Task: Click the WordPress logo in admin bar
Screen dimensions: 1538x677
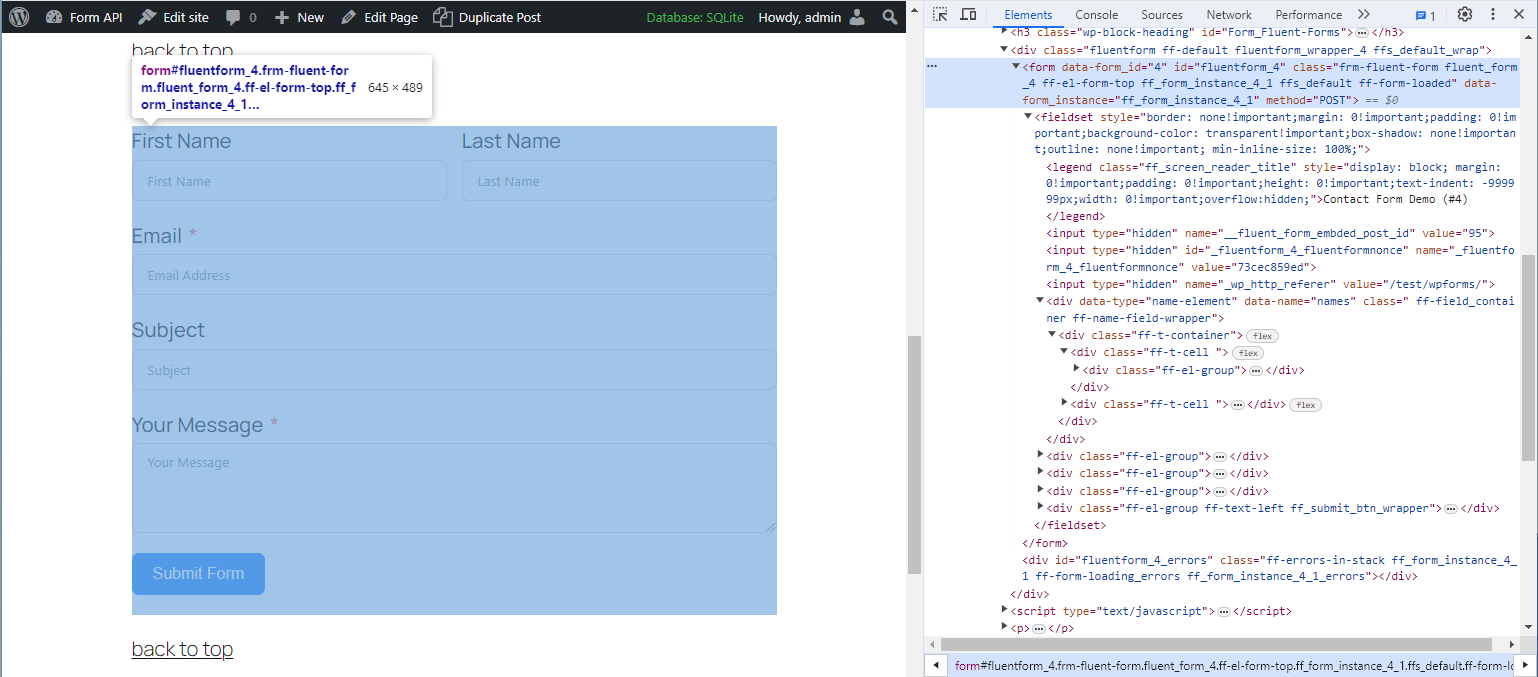Action: click(20, 17)
